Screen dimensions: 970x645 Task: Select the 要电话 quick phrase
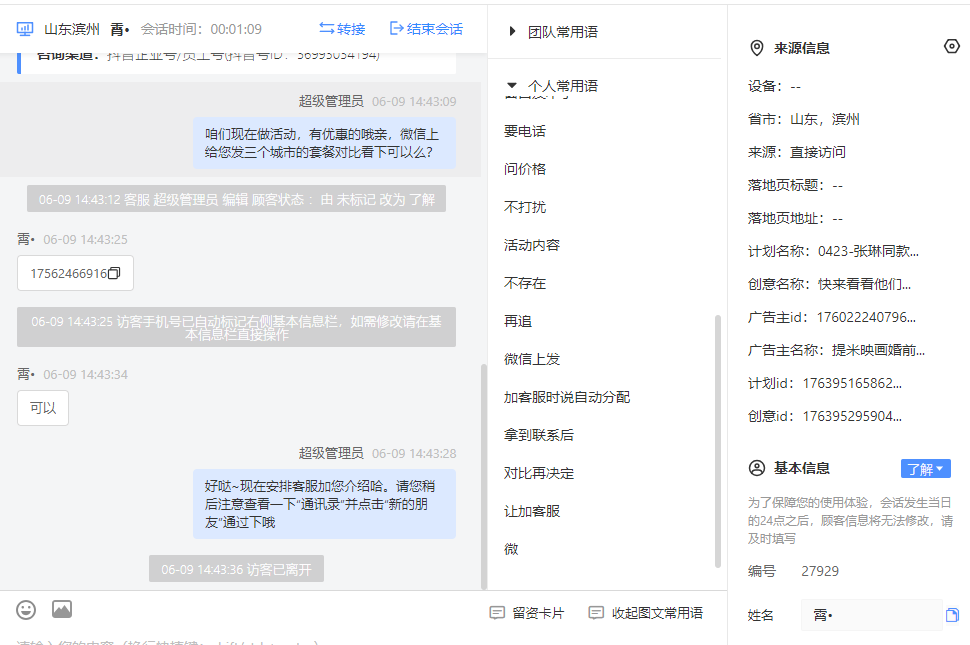click(525, 131)
